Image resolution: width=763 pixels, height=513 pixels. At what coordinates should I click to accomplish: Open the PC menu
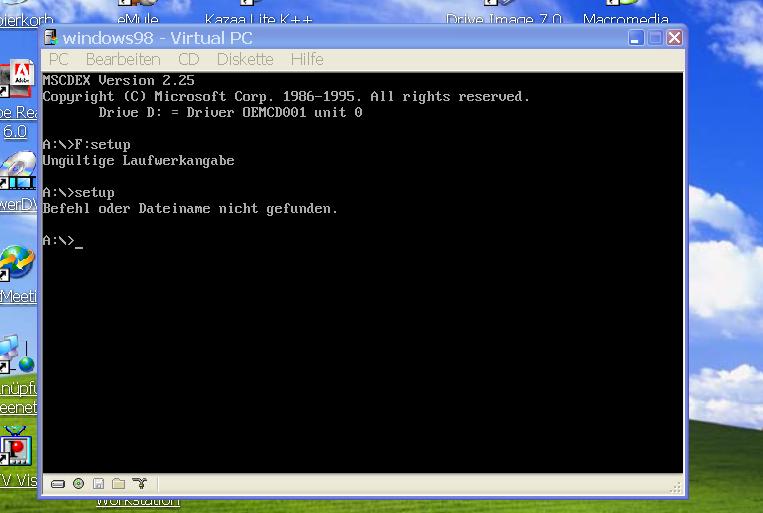pyautogui.click(x=58, y=59)
